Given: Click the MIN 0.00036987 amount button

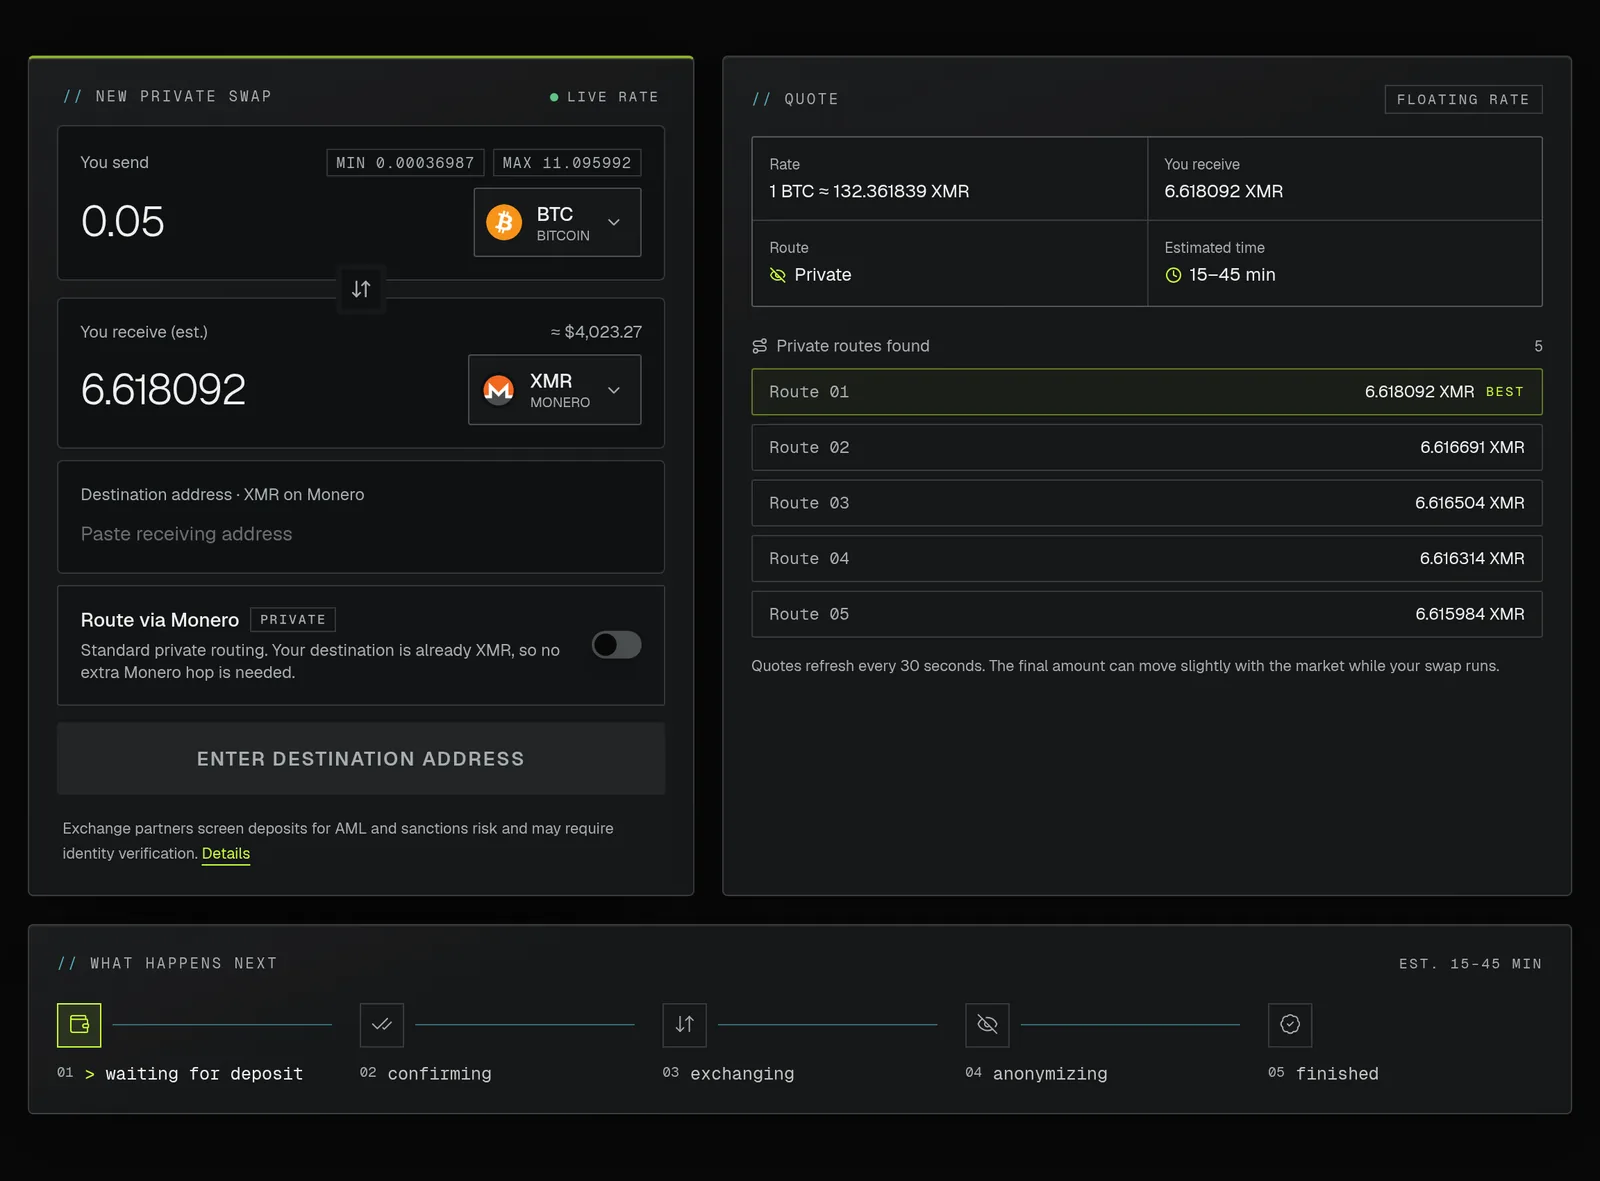Looking at the screenshot, I should [406, 163].
